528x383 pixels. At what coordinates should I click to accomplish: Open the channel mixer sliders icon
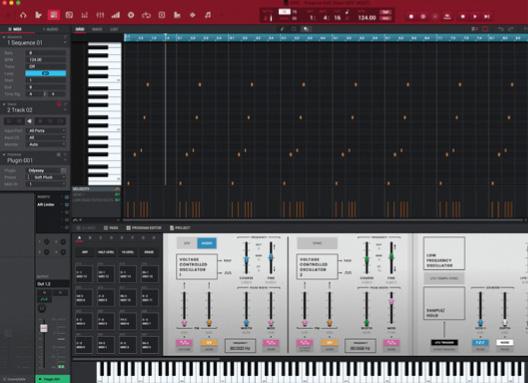[x=100, y=15]
